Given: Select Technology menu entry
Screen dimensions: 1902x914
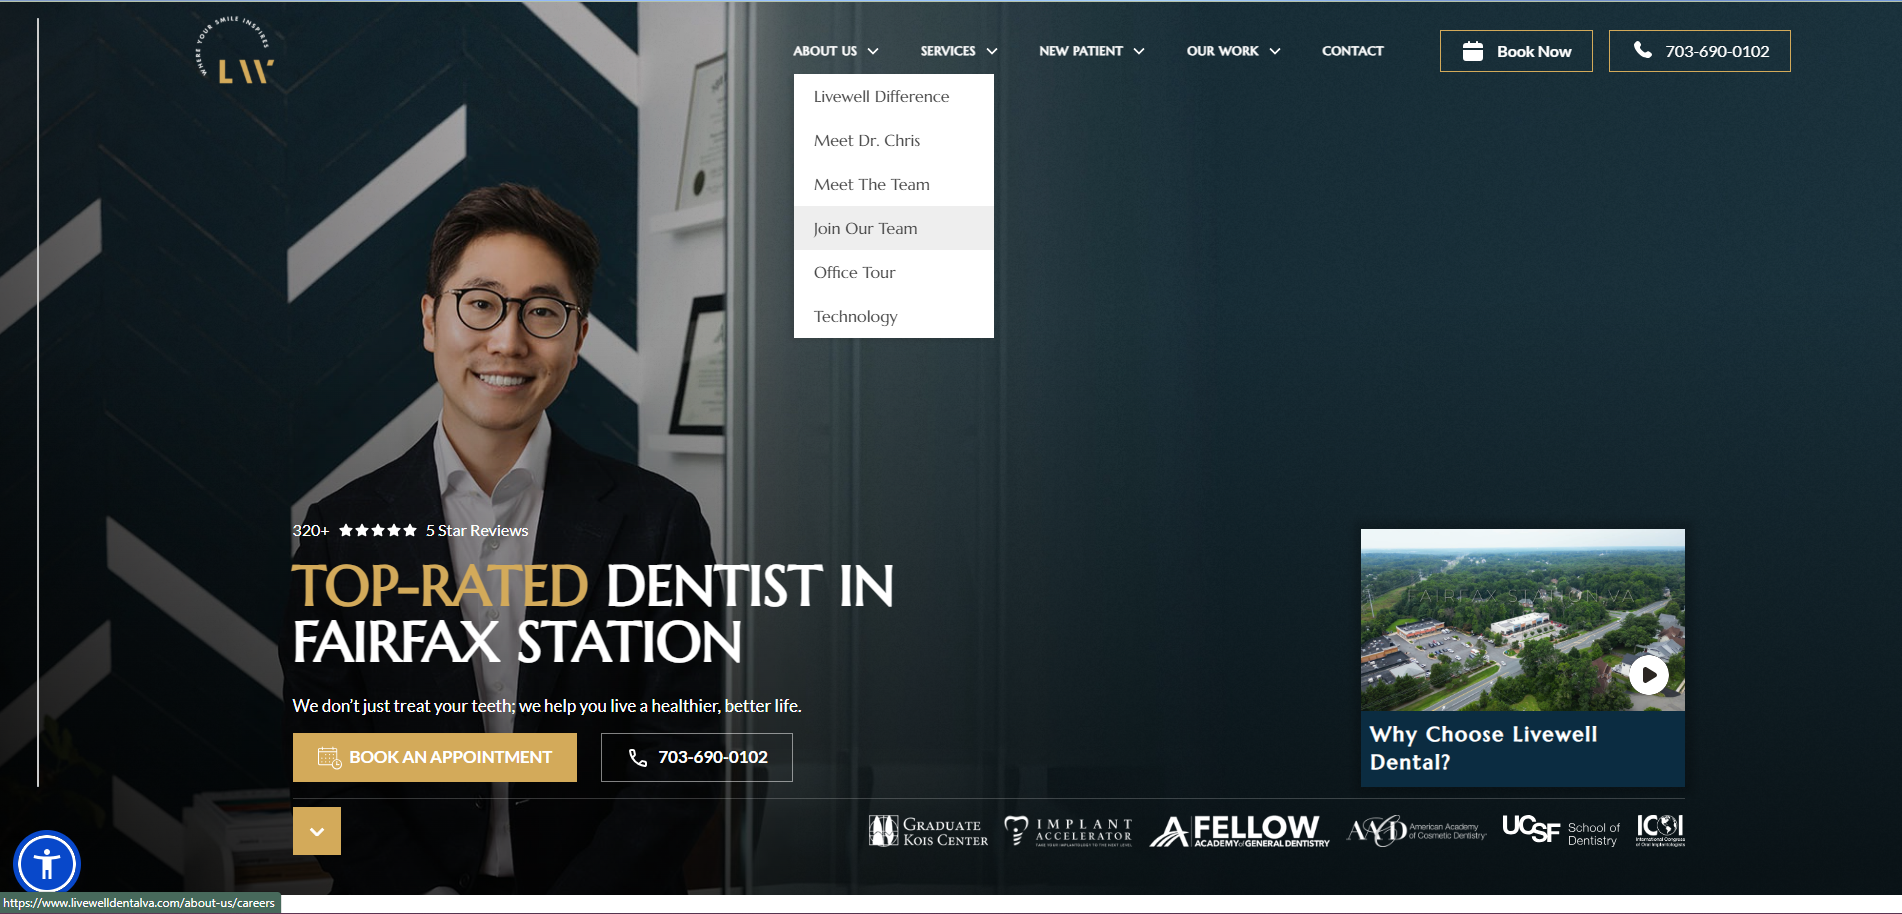Looking at the screenshot, I should pos(894,316).
